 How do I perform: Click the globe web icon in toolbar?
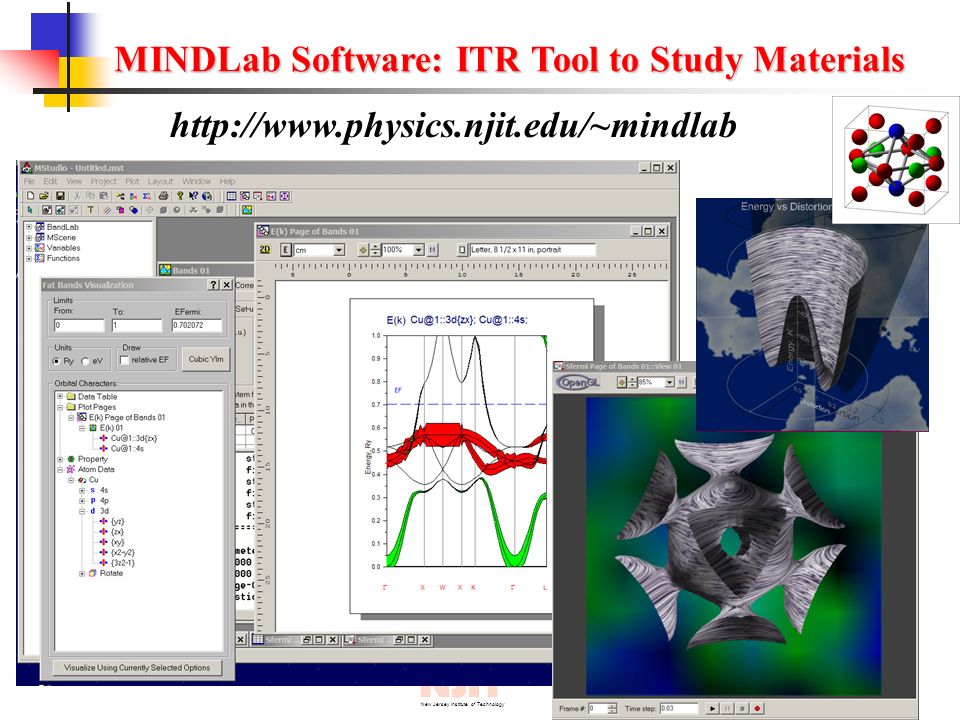tap(207, 196)
